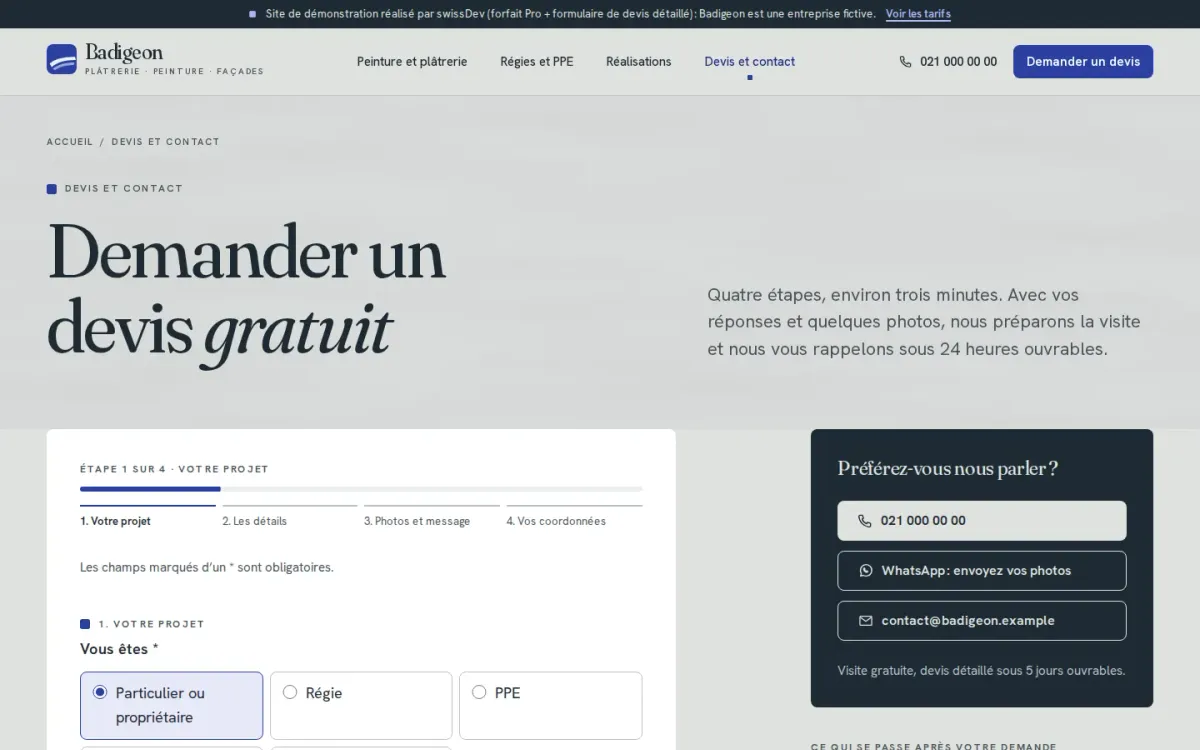1200x750 pixels.
Task: Click the WhatsApp icon in sidebar card
Action: tap(866, 571)
